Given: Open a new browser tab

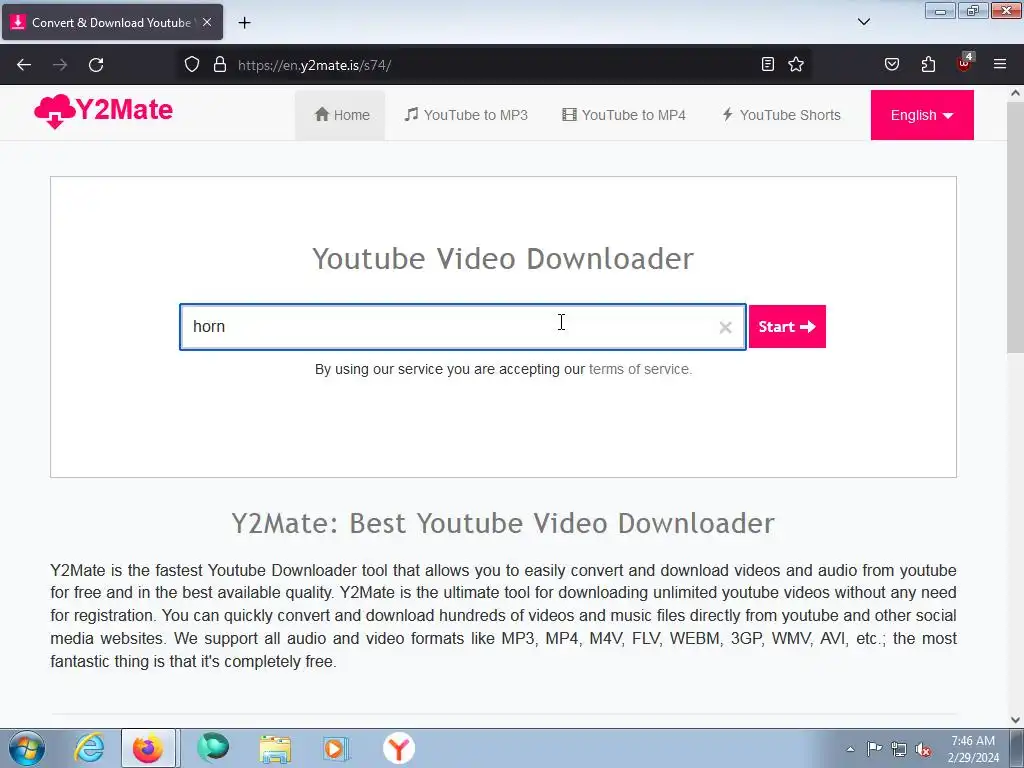Looking at the screenshot, I should [244, 23].
